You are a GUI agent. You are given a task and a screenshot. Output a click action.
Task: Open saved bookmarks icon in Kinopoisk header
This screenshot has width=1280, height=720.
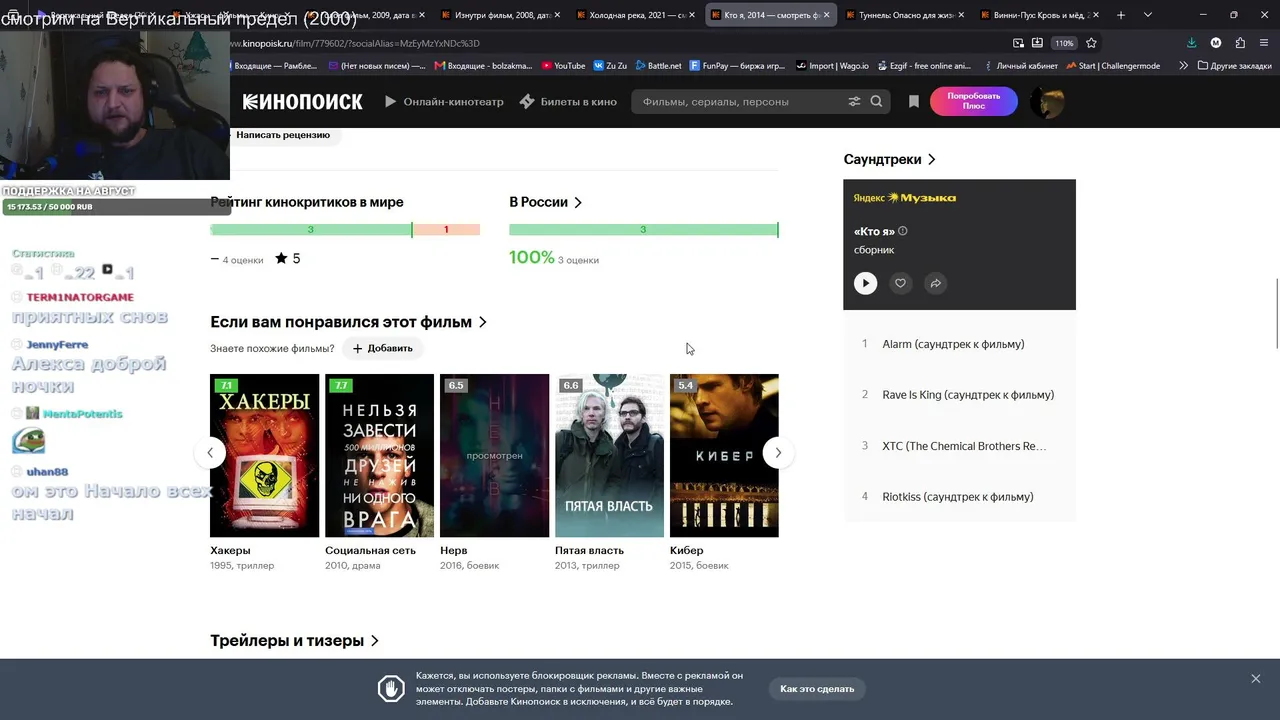click(x=913, y=101)
